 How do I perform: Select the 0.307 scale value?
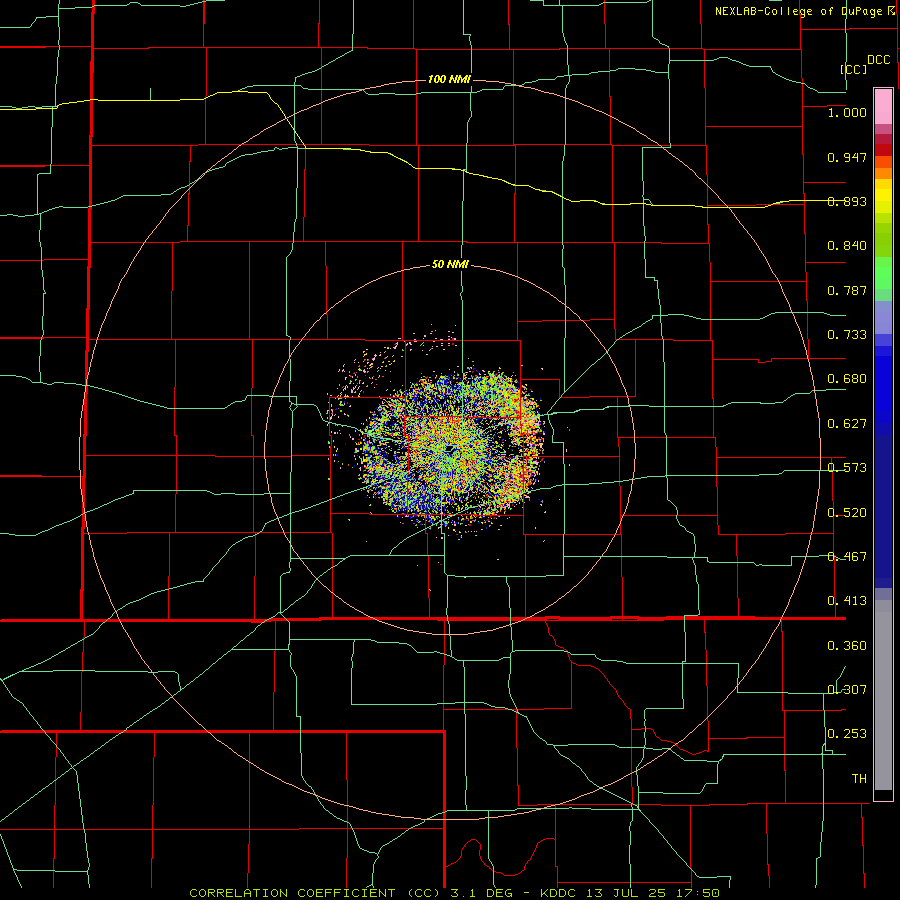[847, 690]
